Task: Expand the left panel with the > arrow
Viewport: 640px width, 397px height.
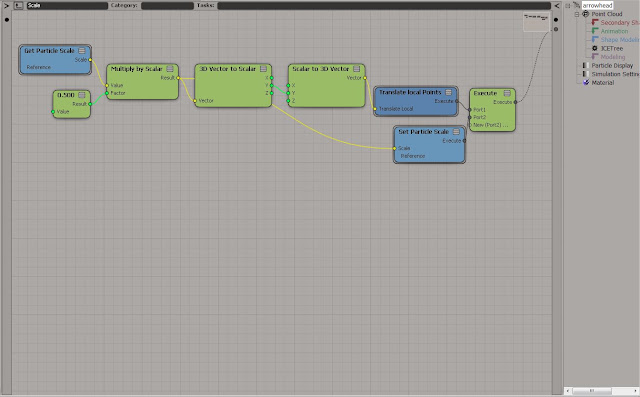Action: click(x=6, y=5)
